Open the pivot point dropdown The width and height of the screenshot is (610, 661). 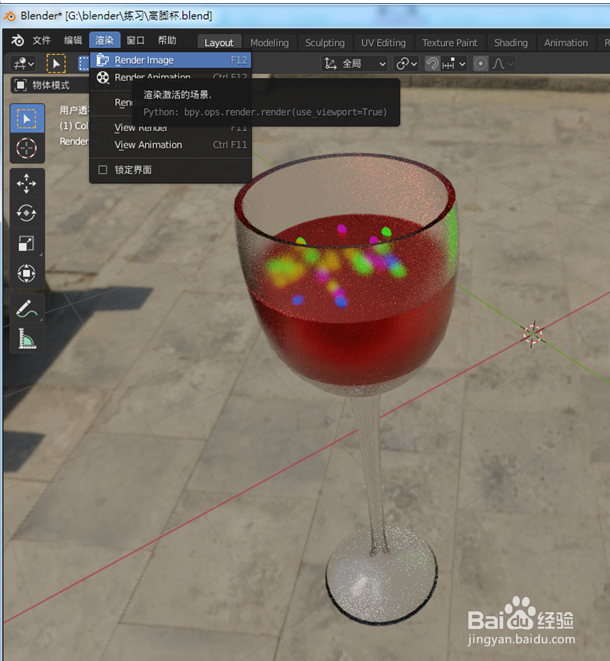coord(406,64)
